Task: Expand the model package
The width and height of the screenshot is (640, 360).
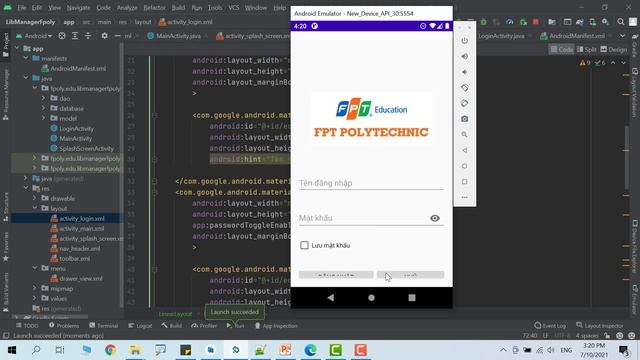Action: 43,118
